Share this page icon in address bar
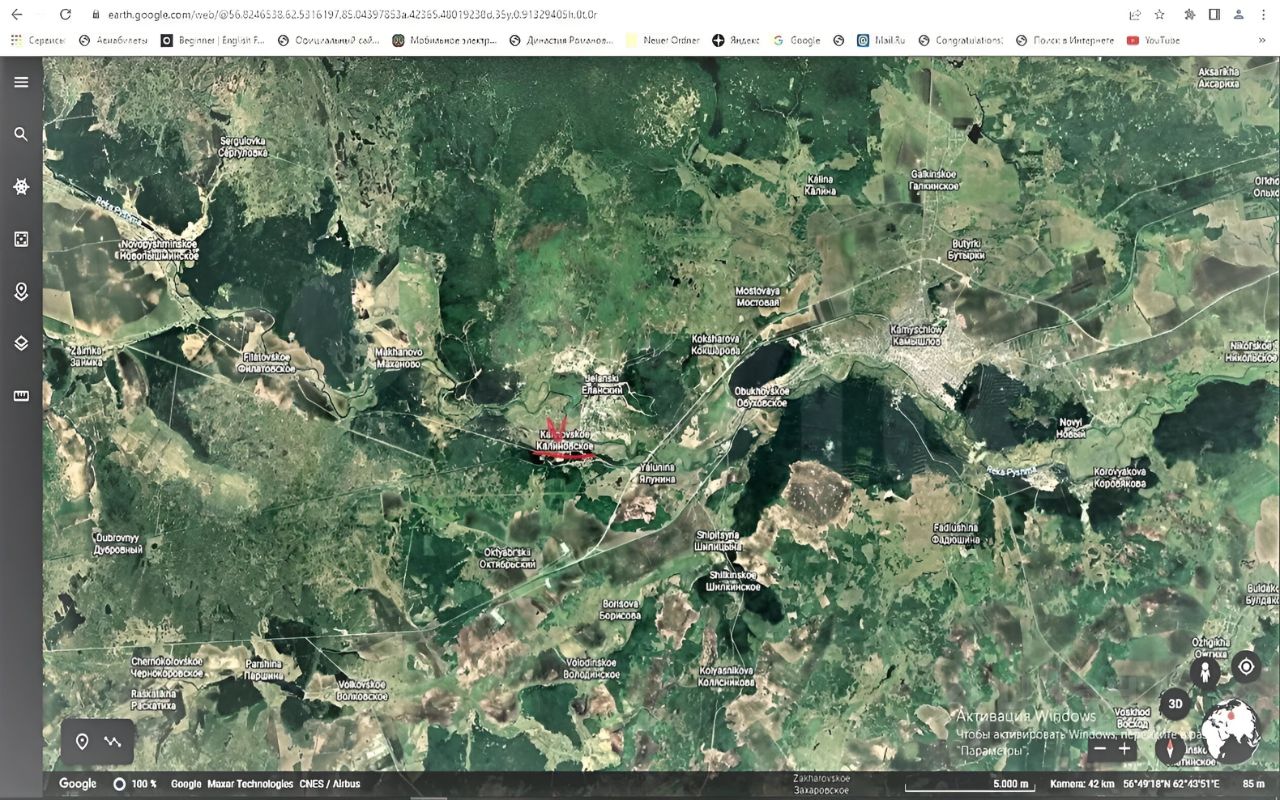Screen dimensions: 1280x800 pos(1135,15)
